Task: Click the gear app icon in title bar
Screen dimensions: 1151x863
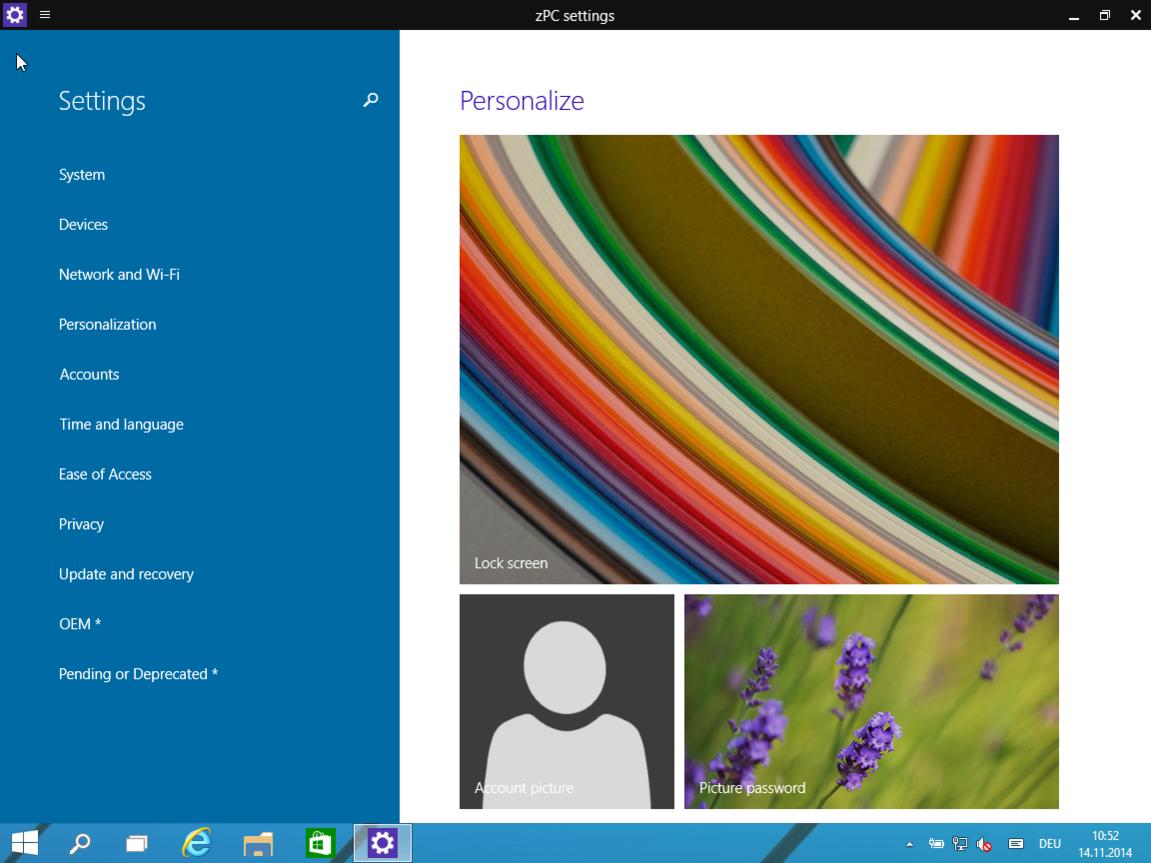Action: 15,15
